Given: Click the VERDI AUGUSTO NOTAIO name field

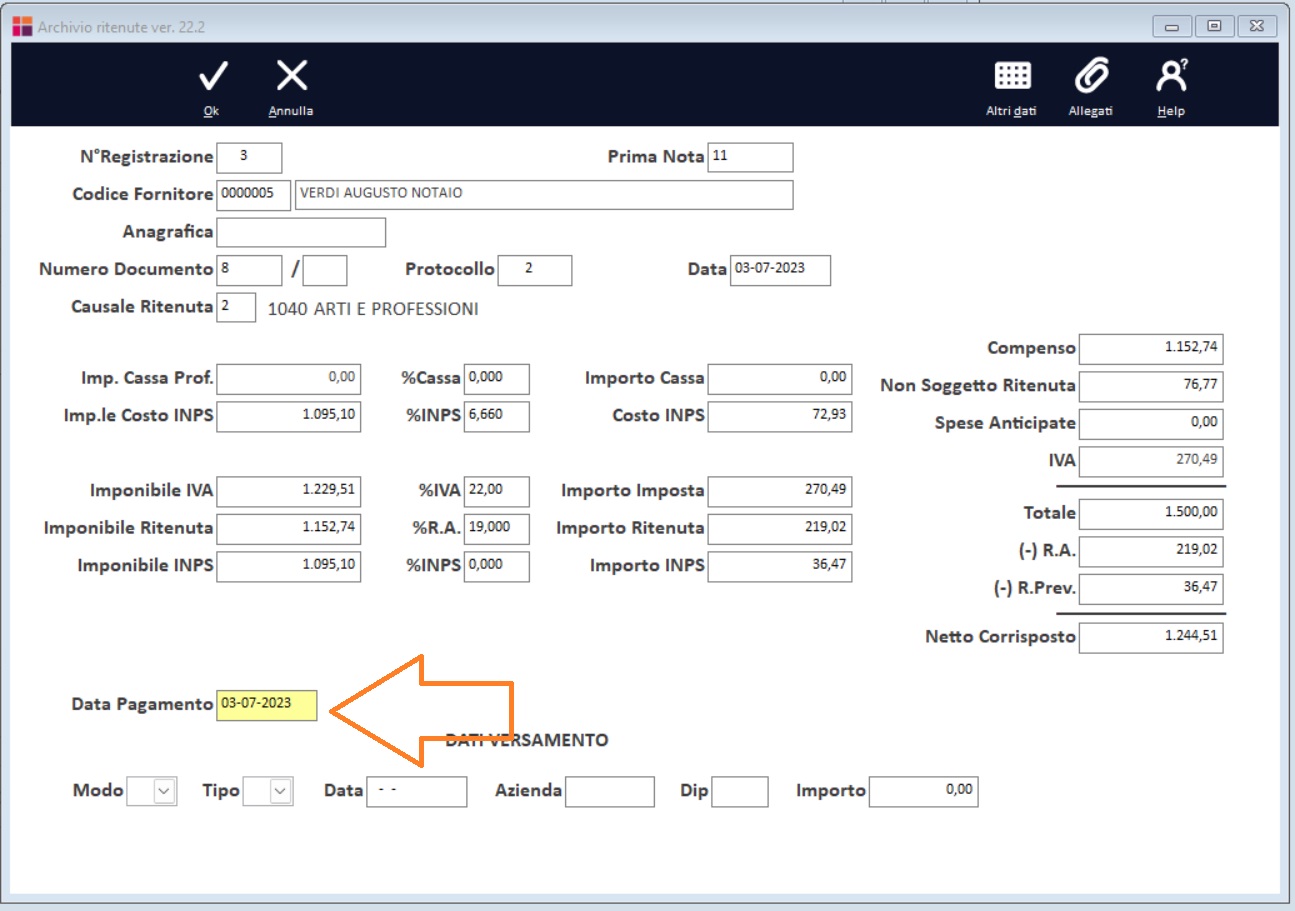Looking at the screenshot, I should pos(544,195).
